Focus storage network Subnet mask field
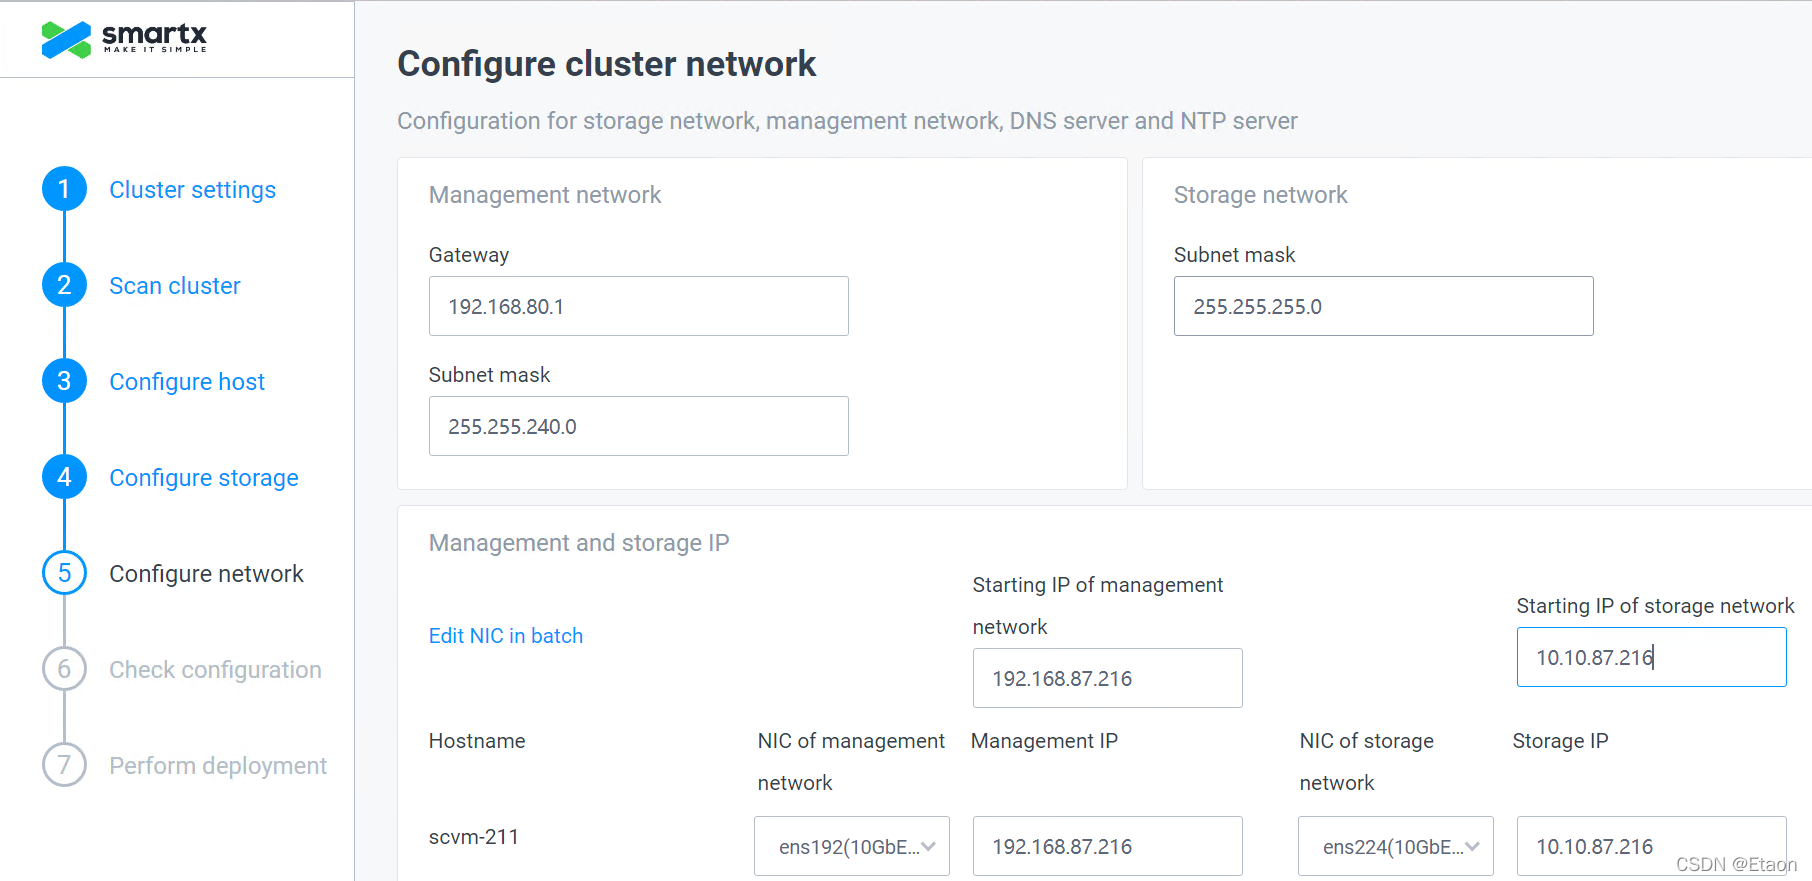The image size is (1812, 881). pyautogui.click(x=1384, y=306)
